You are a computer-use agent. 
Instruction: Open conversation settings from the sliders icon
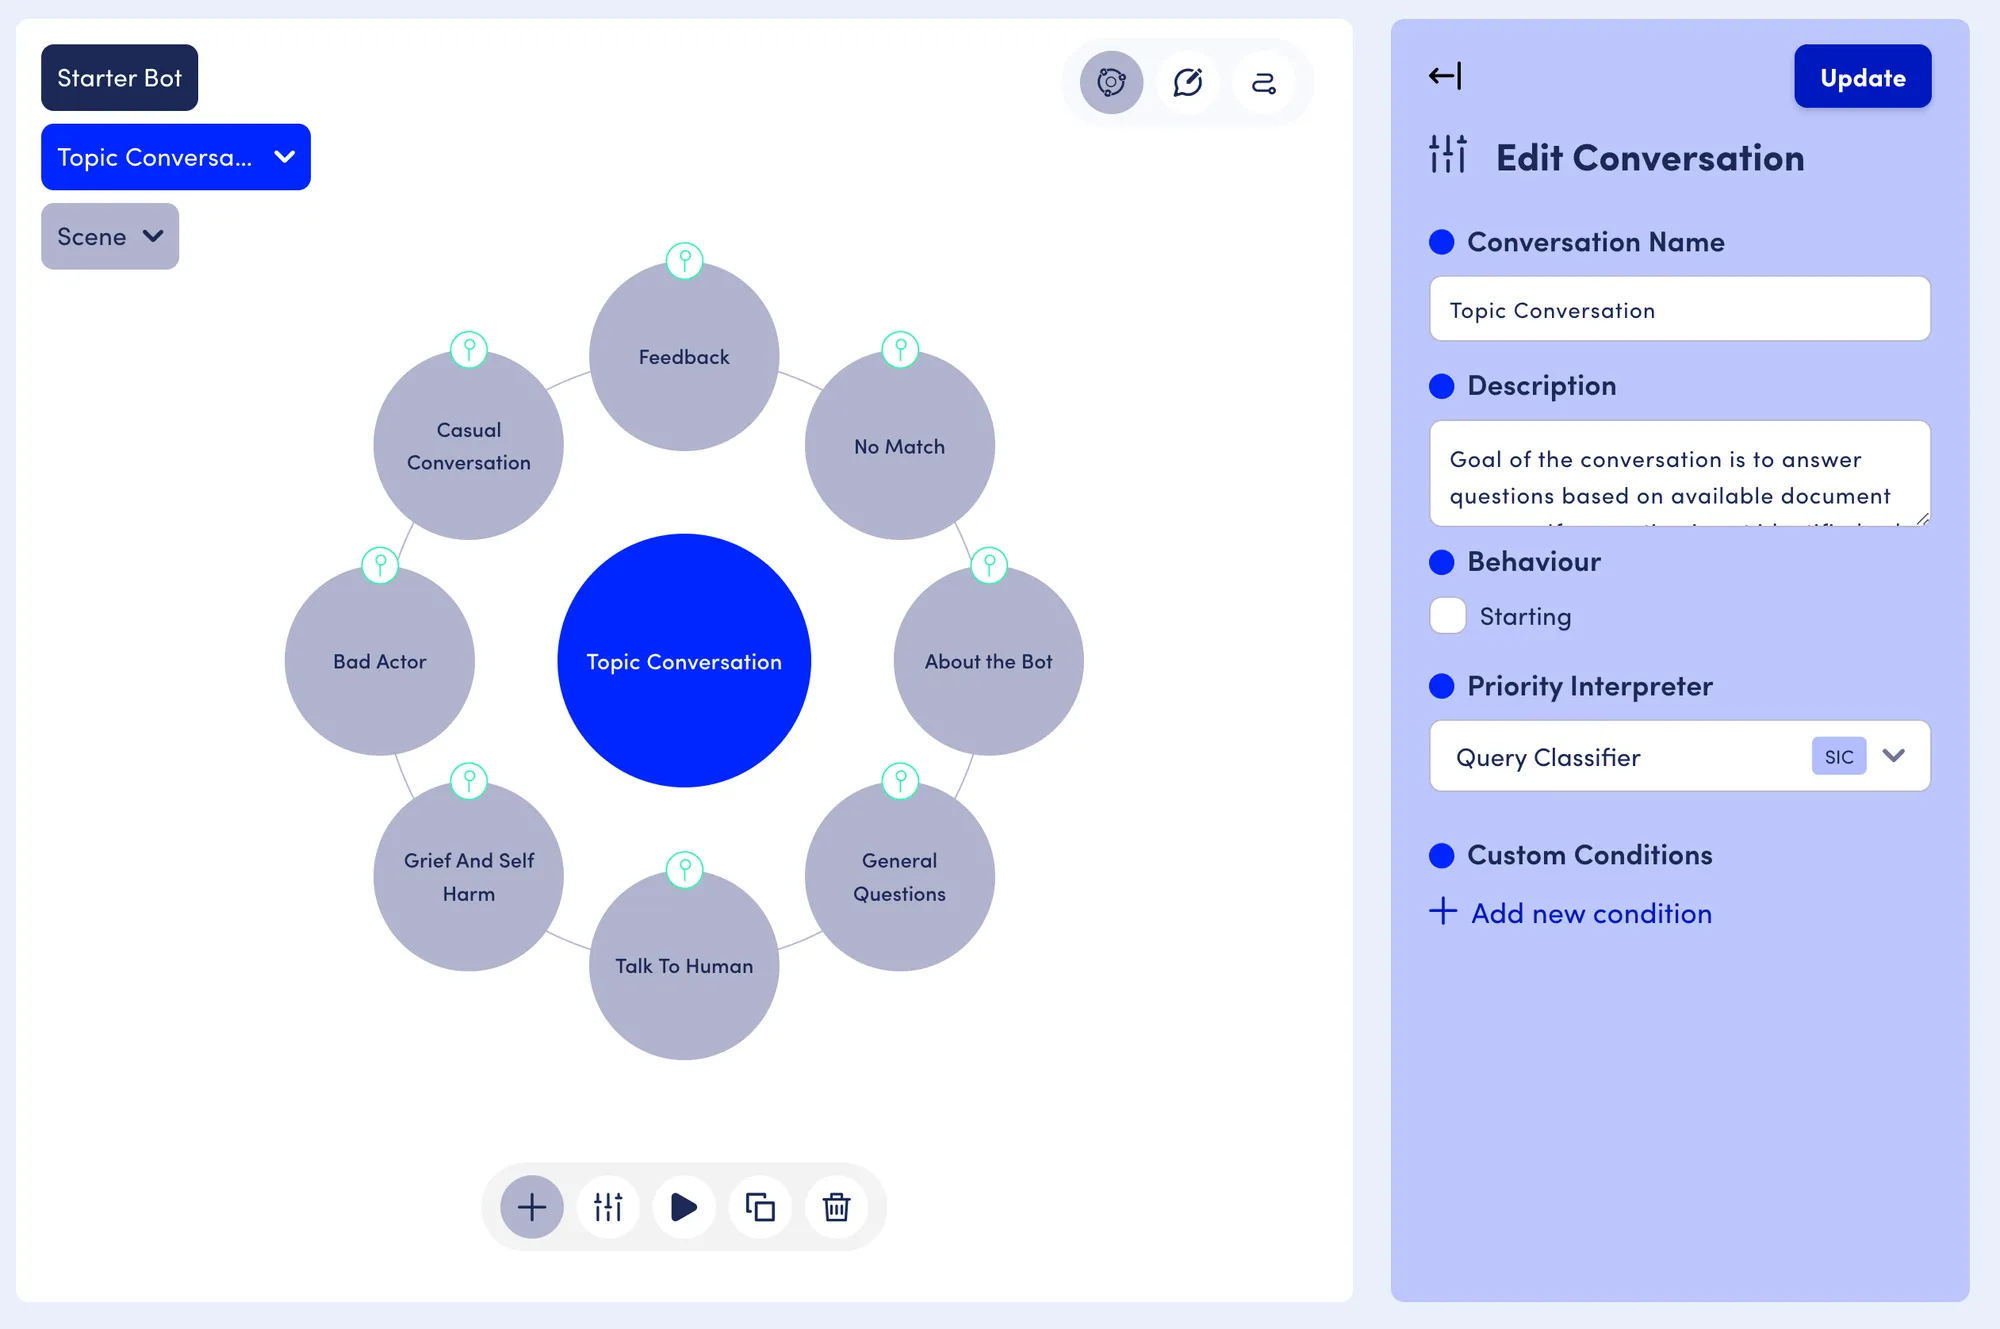pyautogui.click(x=608, y=1207)
